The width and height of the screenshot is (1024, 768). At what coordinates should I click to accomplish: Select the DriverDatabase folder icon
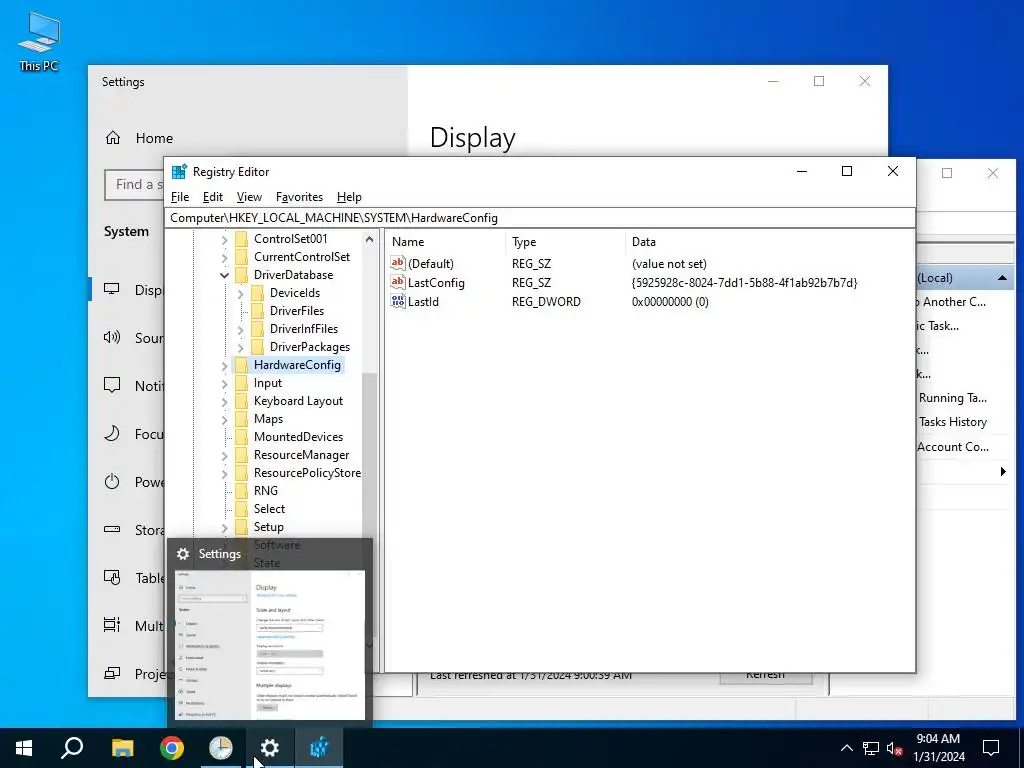point(242,274)
